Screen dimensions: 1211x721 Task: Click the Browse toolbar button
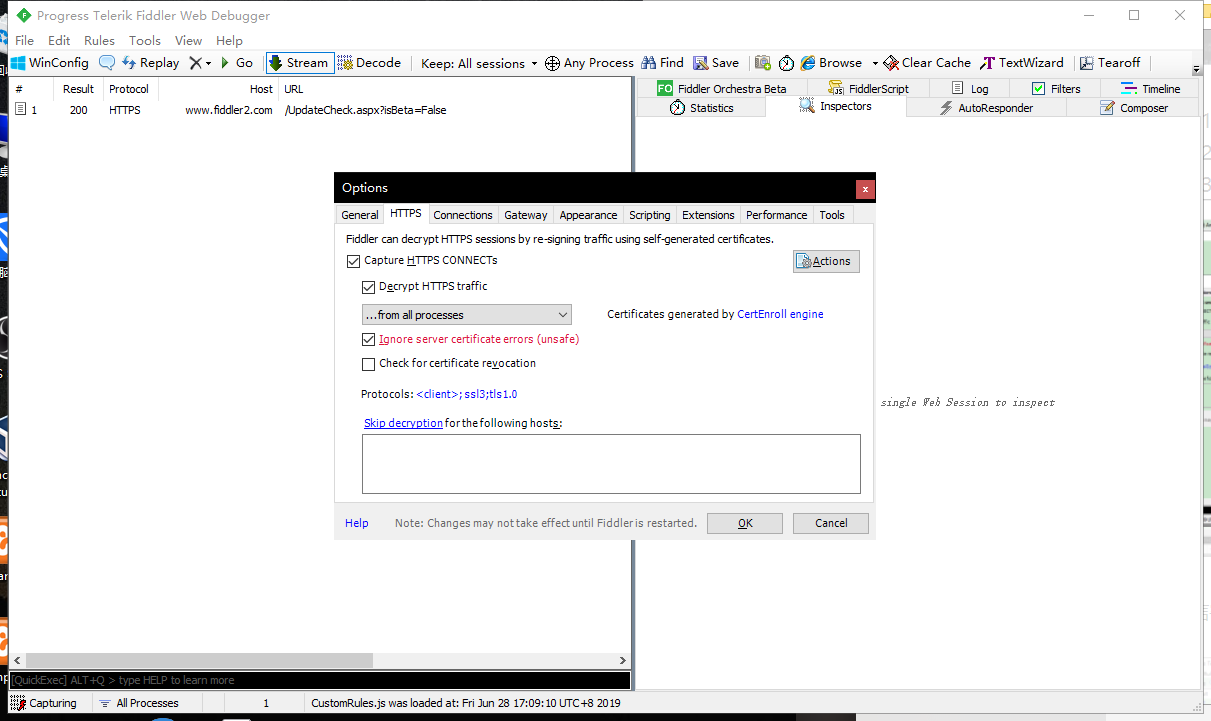point(831,62)
